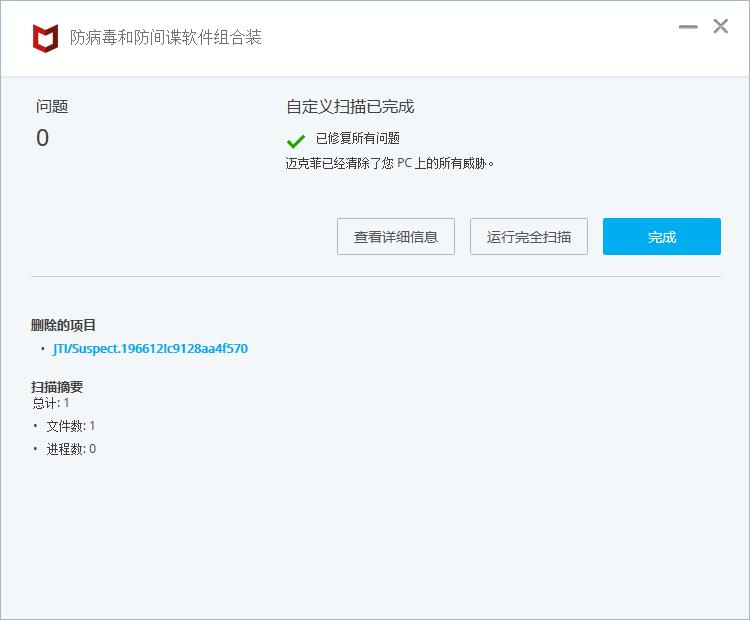Screen dimensions: 750x620
Task: Select the 进程数: 0 entry
Action: tap(71, 449)
